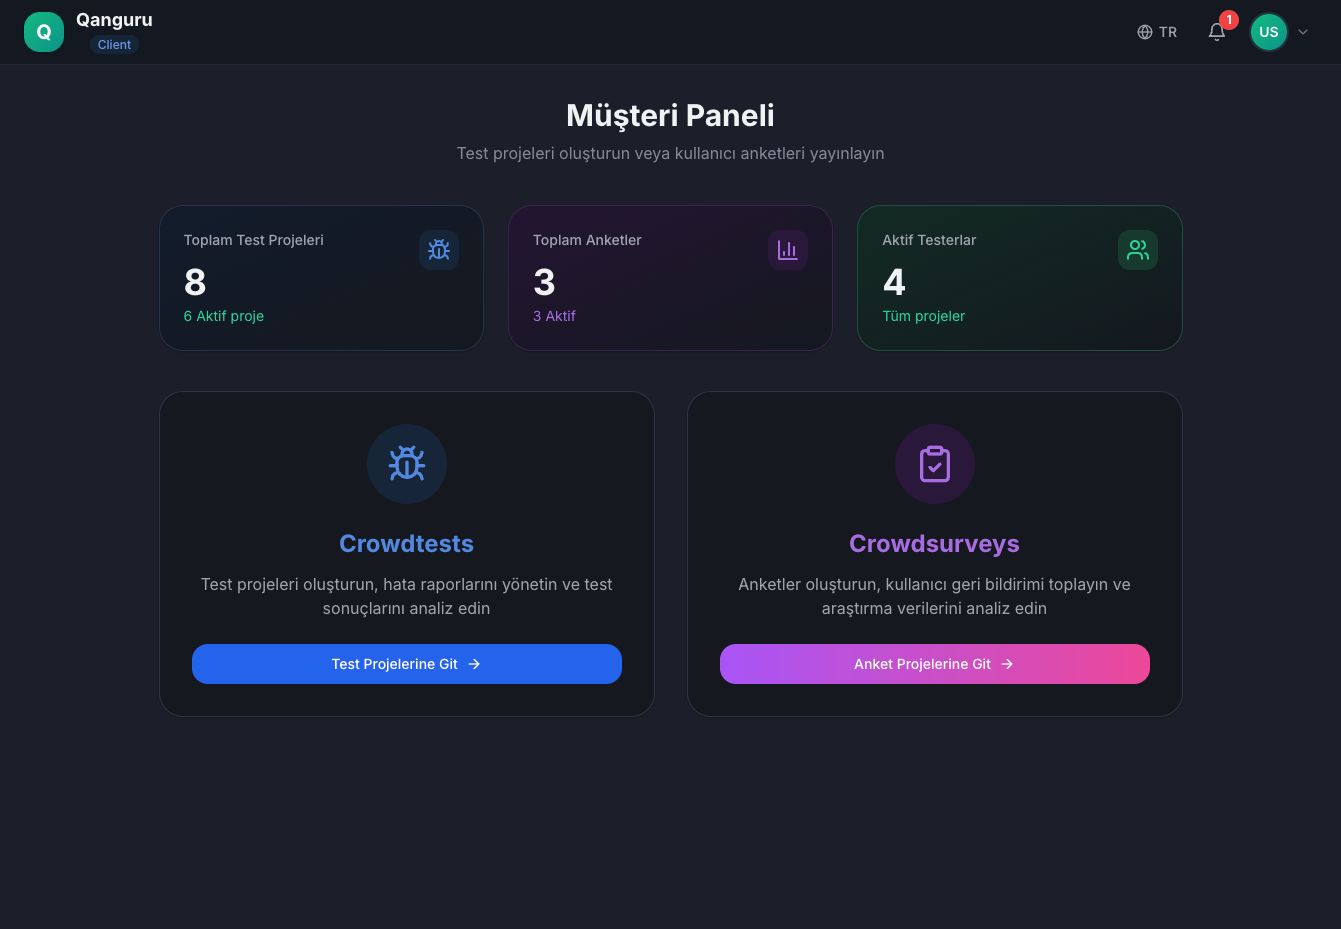Click the Qanguru logo icon
Image resolution: width=1341 pixels, height=929 pixels.
44,31
